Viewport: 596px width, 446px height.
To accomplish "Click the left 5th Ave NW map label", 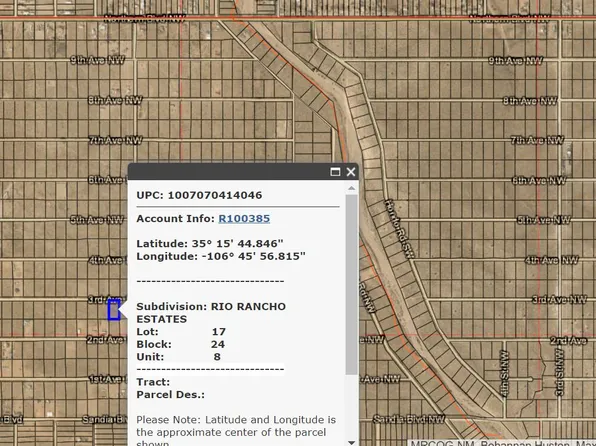I will (x=97, y=220).
